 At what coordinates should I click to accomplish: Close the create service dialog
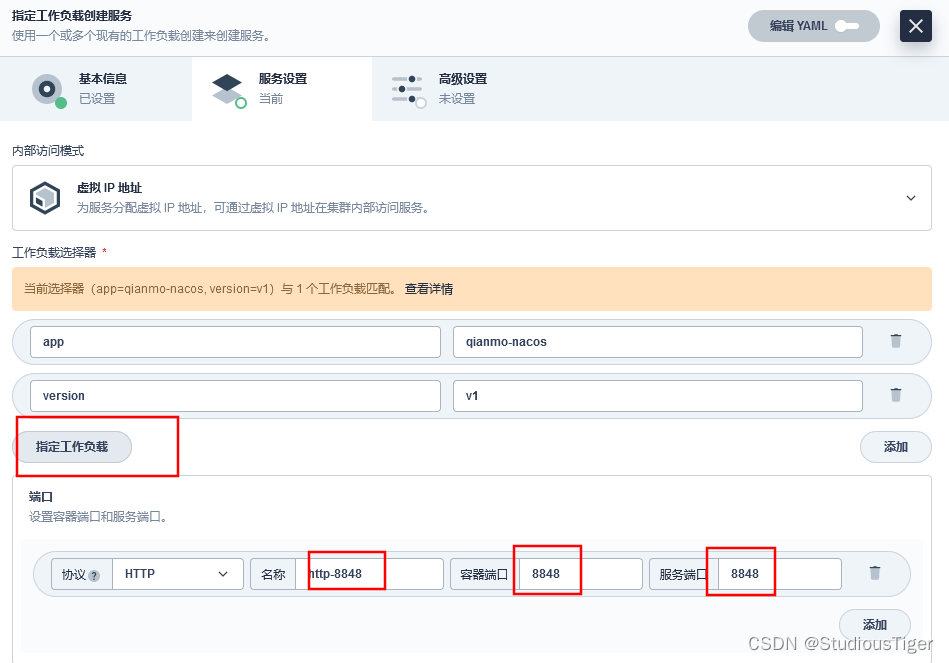click(x=915, y=26)
